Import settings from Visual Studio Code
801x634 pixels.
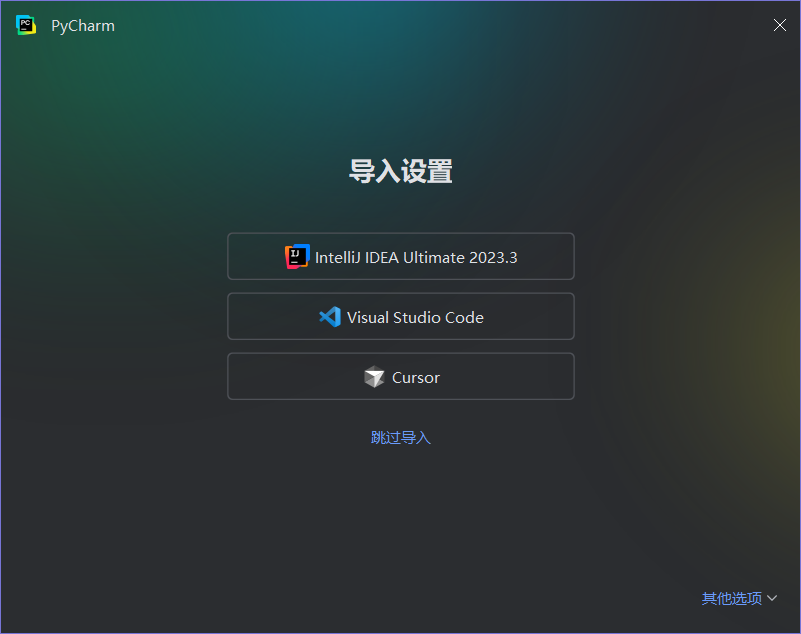[400, 316]
